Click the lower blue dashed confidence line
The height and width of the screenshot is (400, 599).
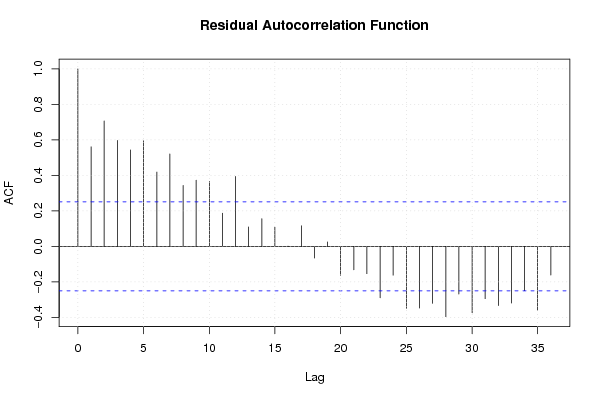pos(314,291)
